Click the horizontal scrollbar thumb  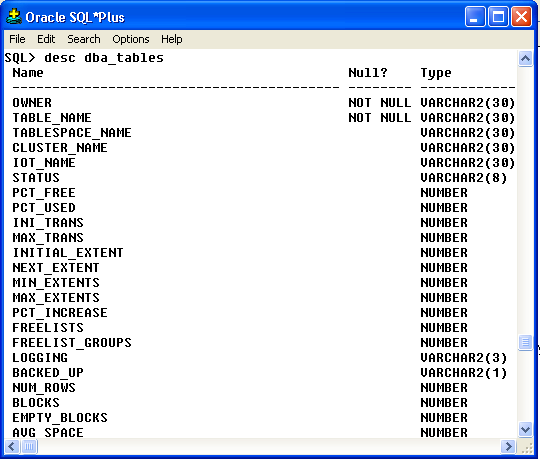click(29, 447)
